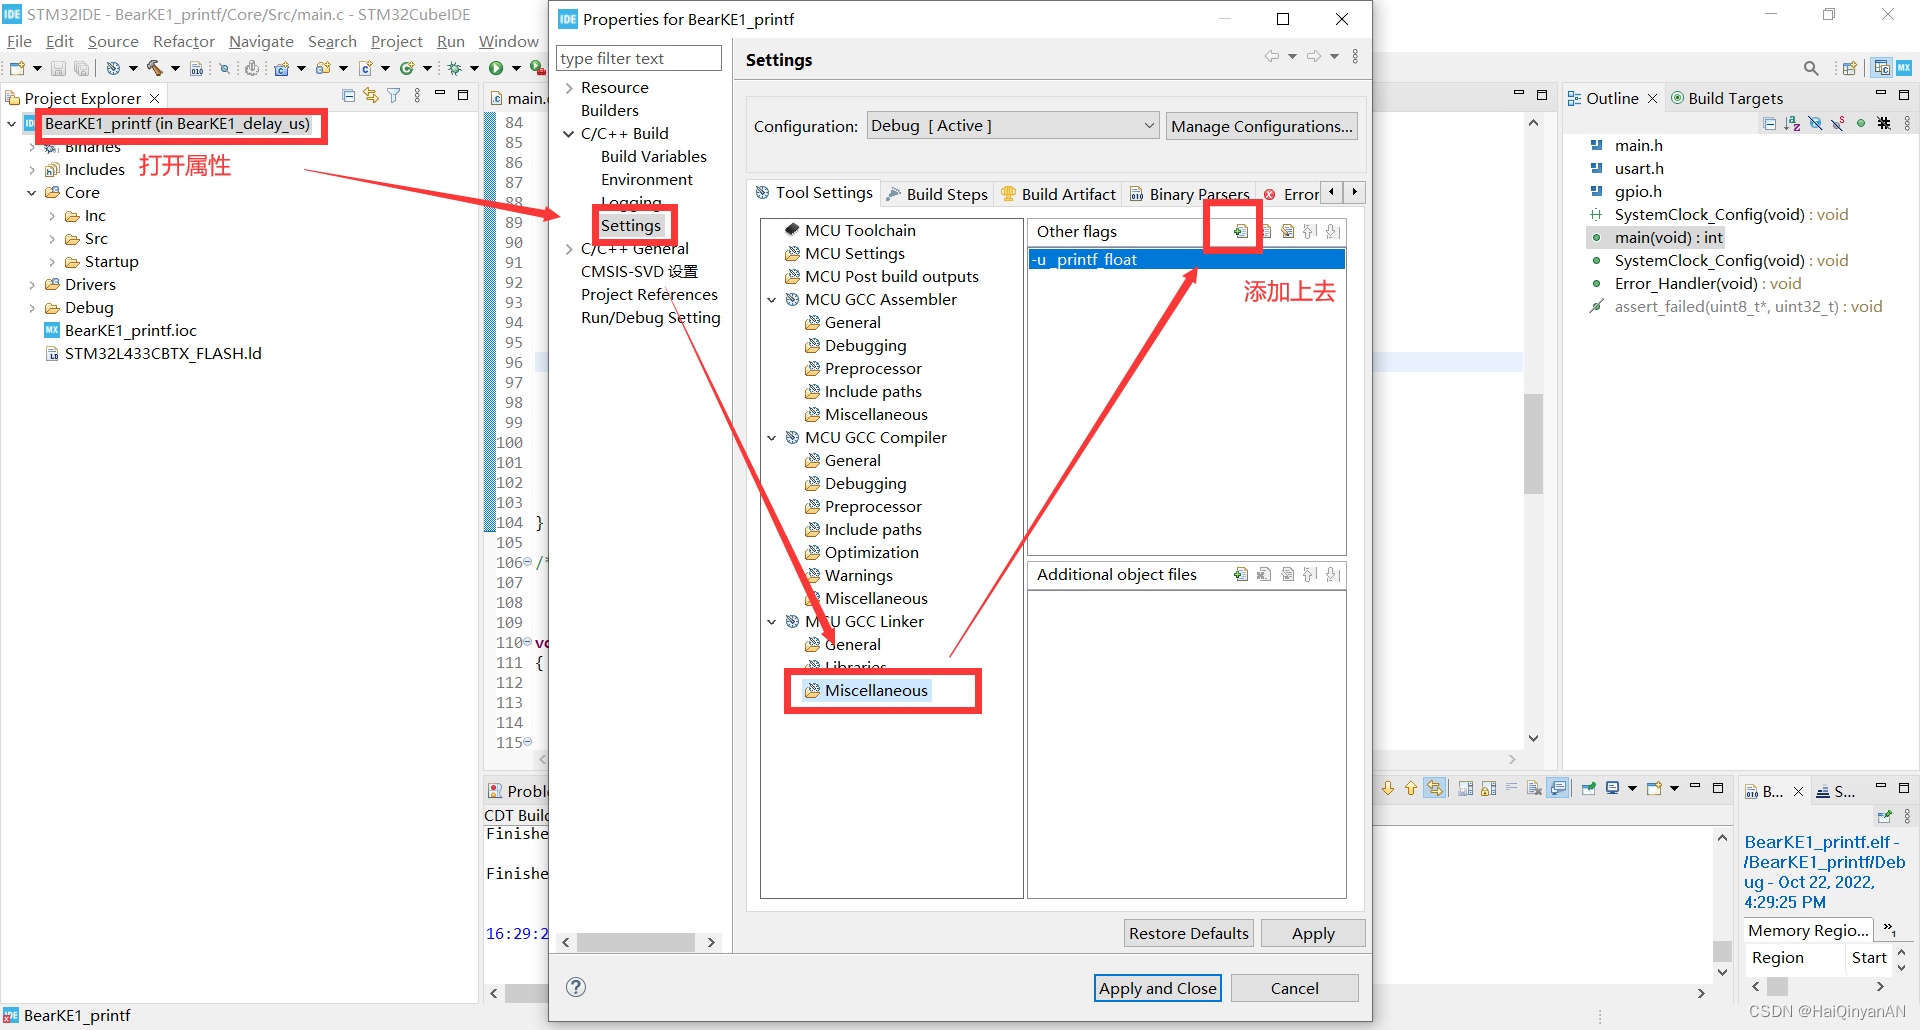Viewport: 1920px width, 1030px height.
Task: Toggle Link with Editor in Project Explorer
Action: tap(371, 96)
